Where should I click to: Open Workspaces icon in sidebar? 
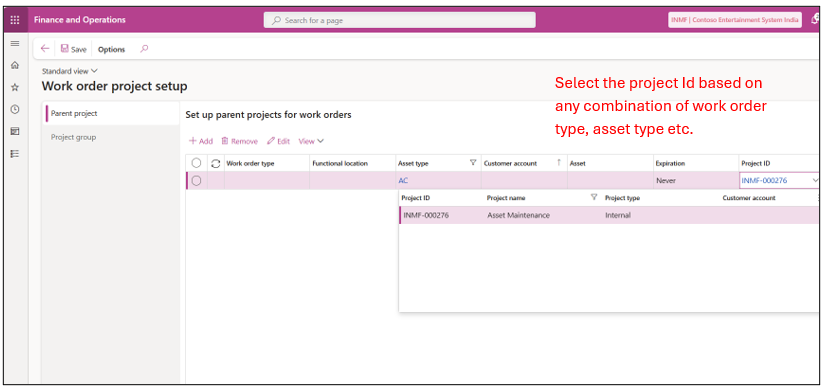tap(15, 131)
